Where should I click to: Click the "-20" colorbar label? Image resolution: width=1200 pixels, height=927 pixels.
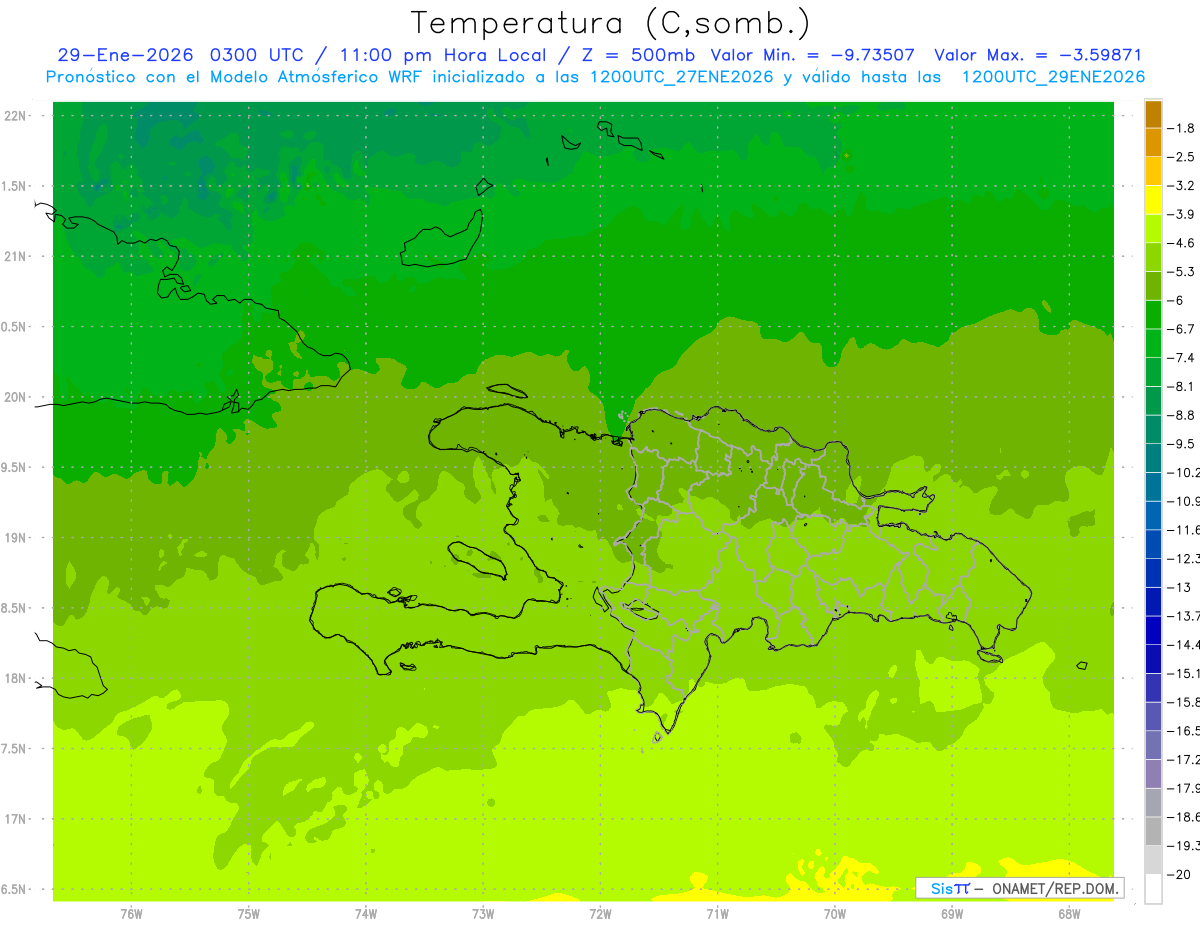[1180, 875]
